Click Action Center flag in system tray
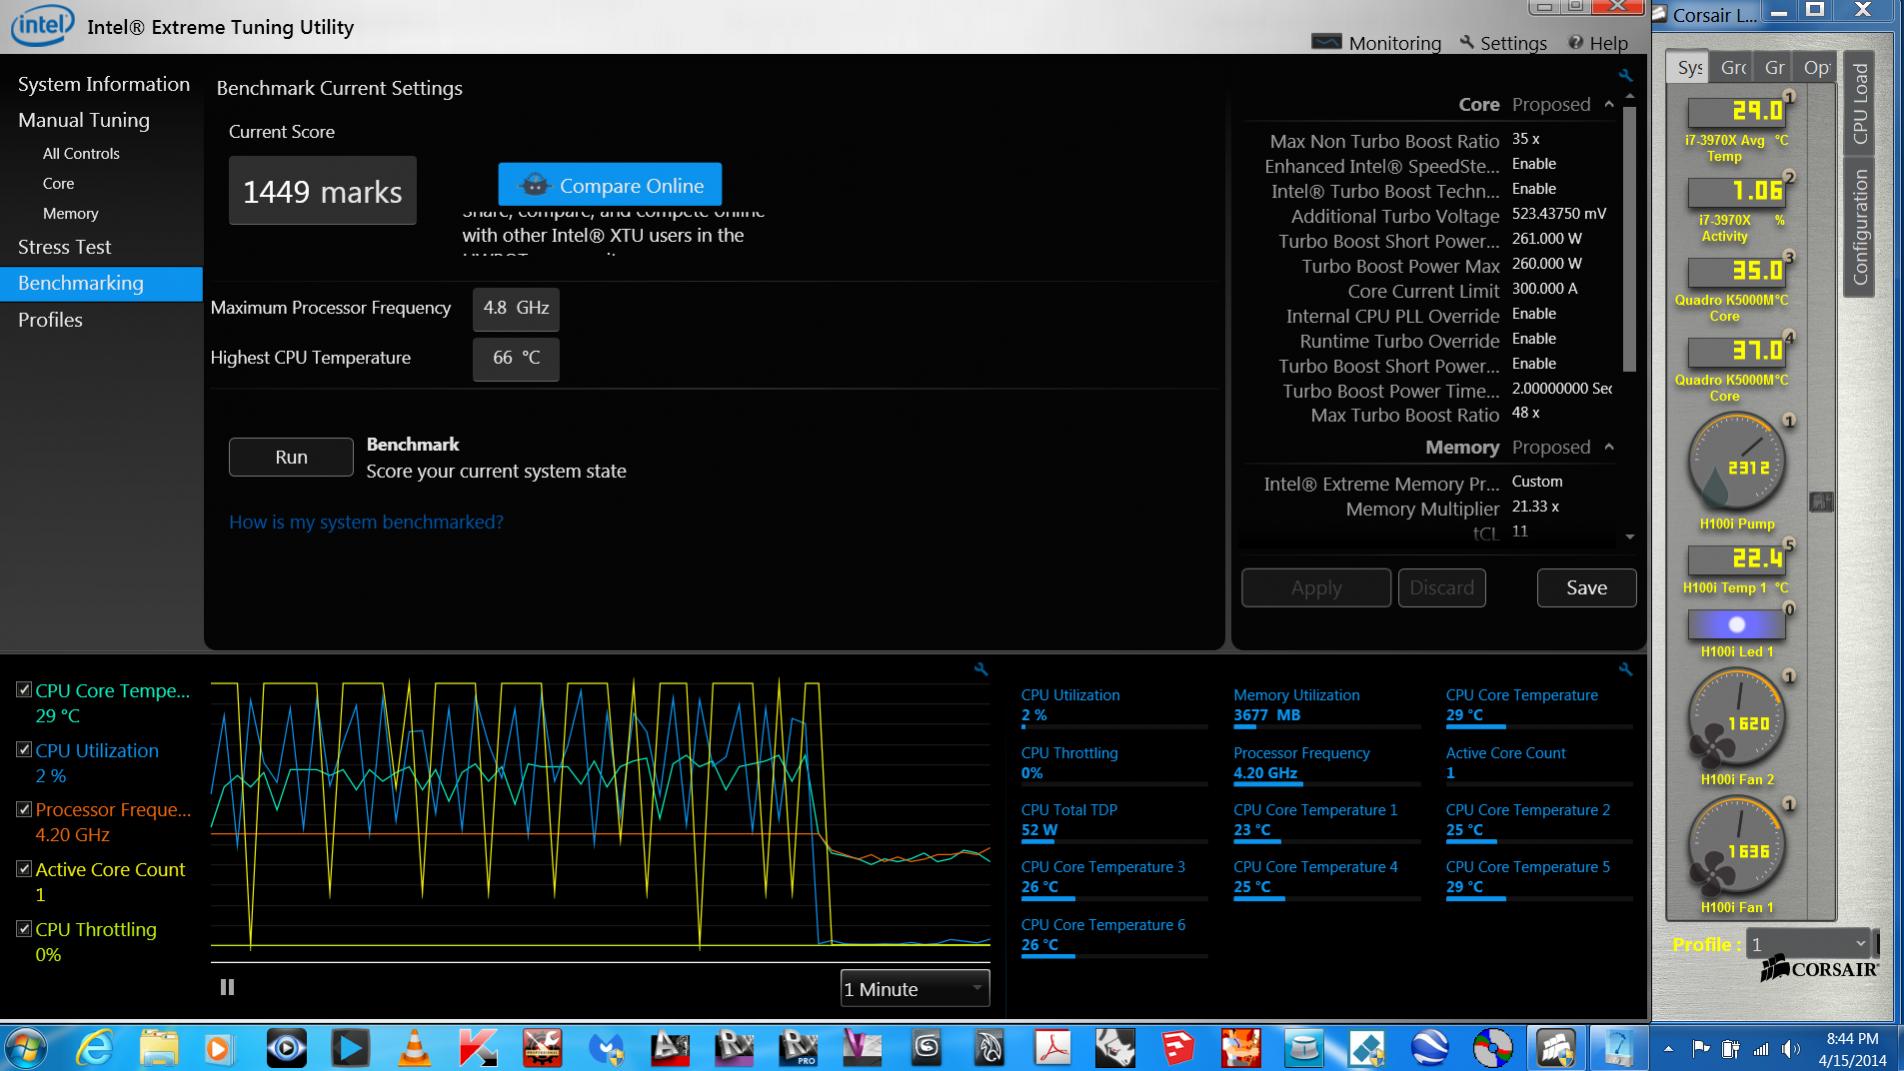The height and width of the screenshot is (1071, 1904). [x=1701, y=1049]
